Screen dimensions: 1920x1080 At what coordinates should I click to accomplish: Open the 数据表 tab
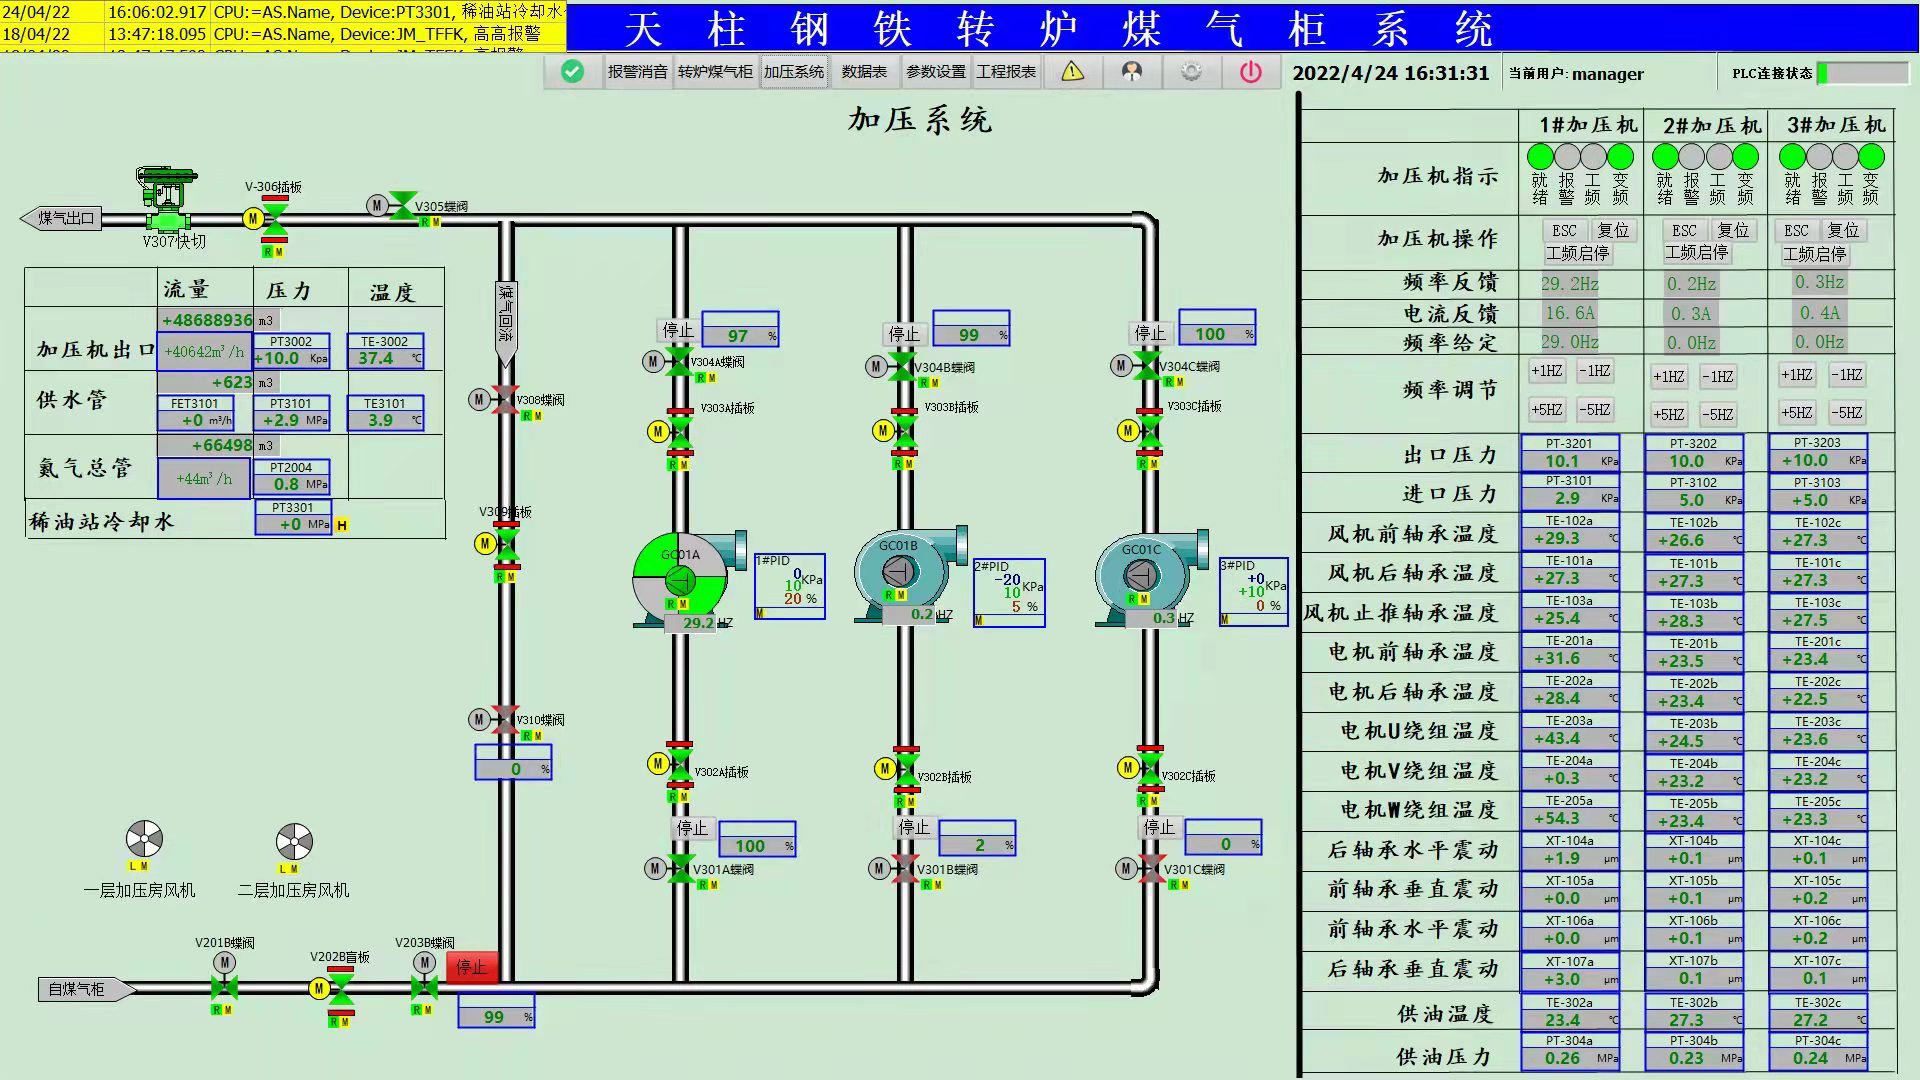click(x=864, y=72)
